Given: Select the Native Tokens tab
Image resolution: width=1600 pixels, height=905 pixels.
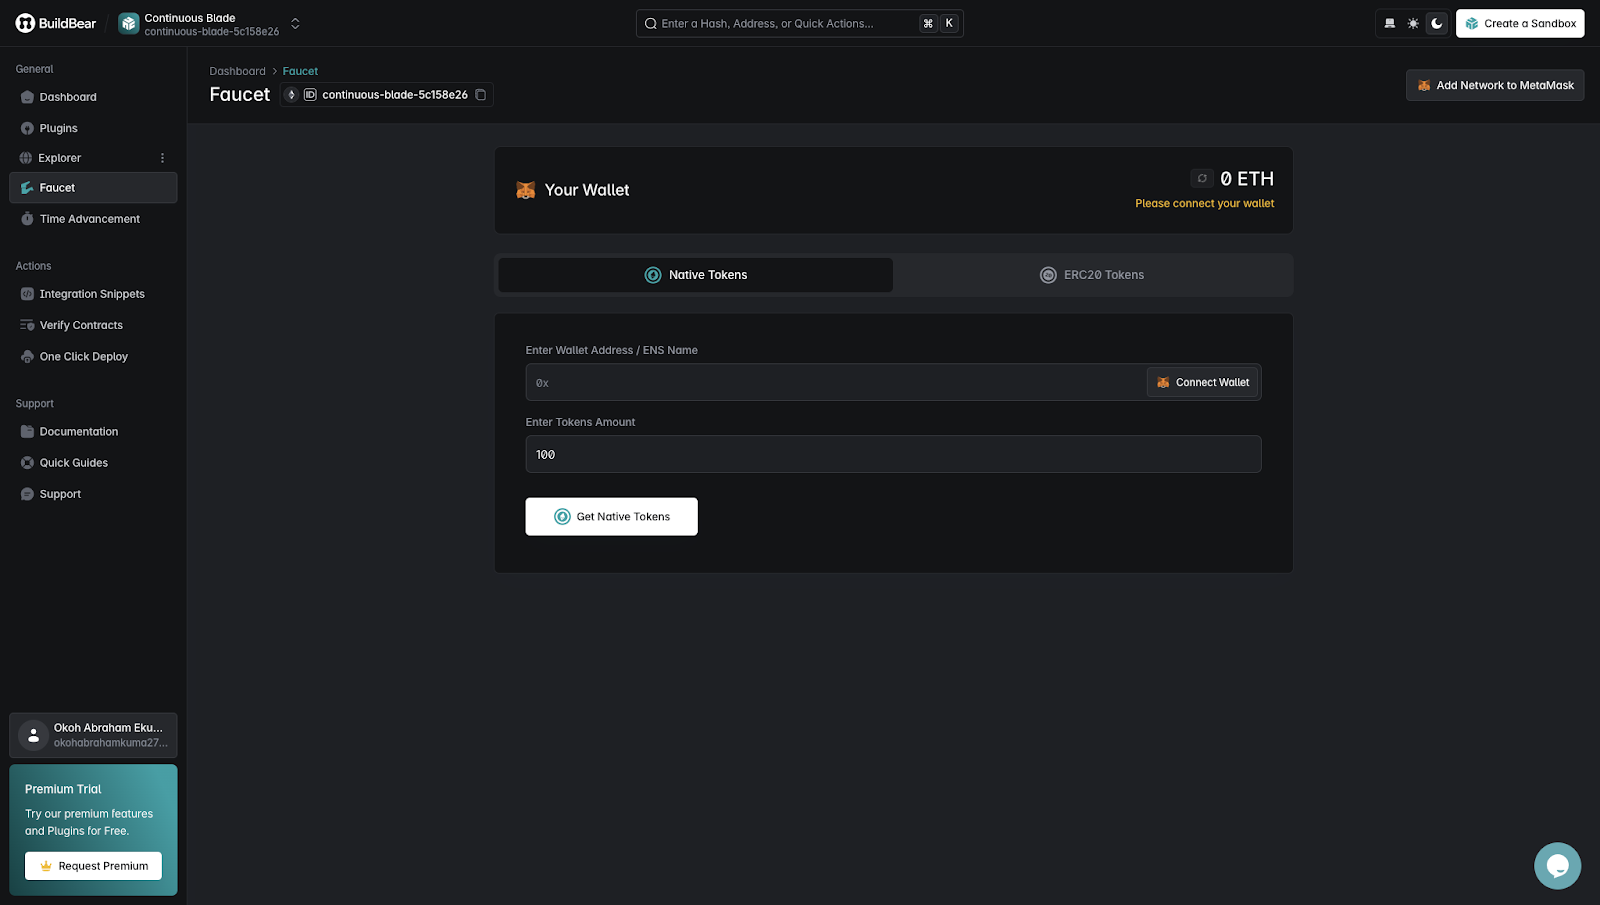Looking at the screenshot, I should pos(695,275).
